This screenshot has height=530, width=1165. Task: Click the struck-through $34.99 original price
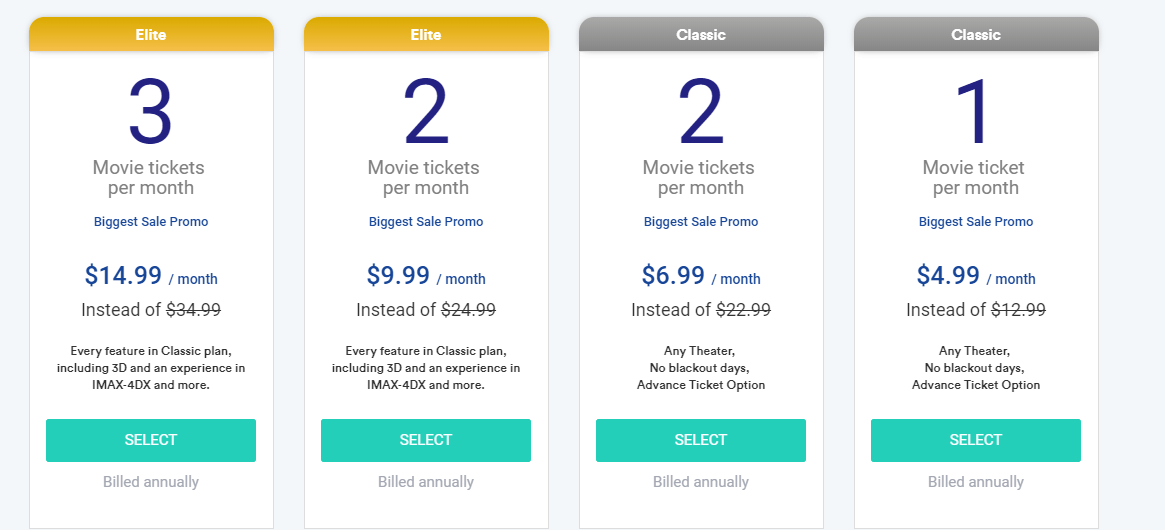[x=193, y=310]
